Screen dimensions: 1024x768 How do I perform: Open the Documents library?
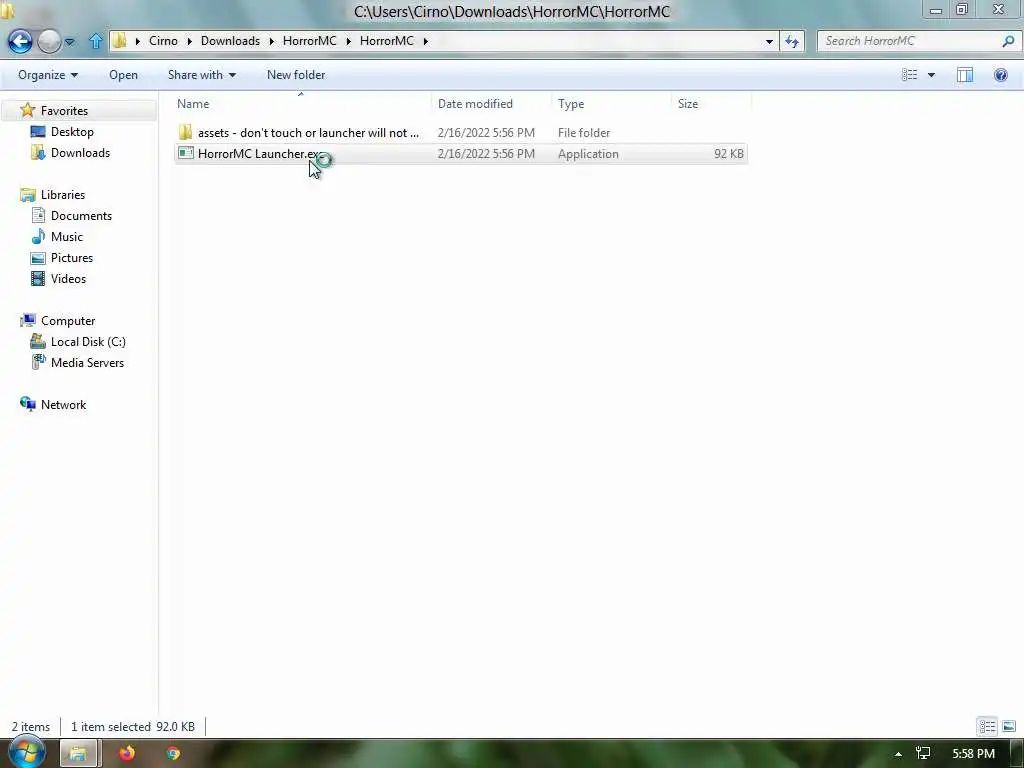coord(81,216)
